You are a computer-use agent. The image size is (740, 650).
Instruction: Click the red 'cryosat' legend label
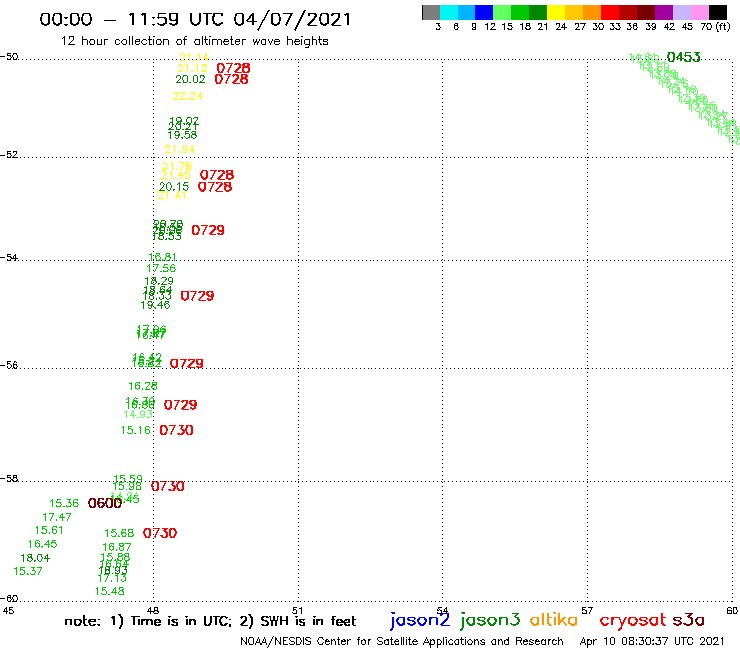coord(633,620)
